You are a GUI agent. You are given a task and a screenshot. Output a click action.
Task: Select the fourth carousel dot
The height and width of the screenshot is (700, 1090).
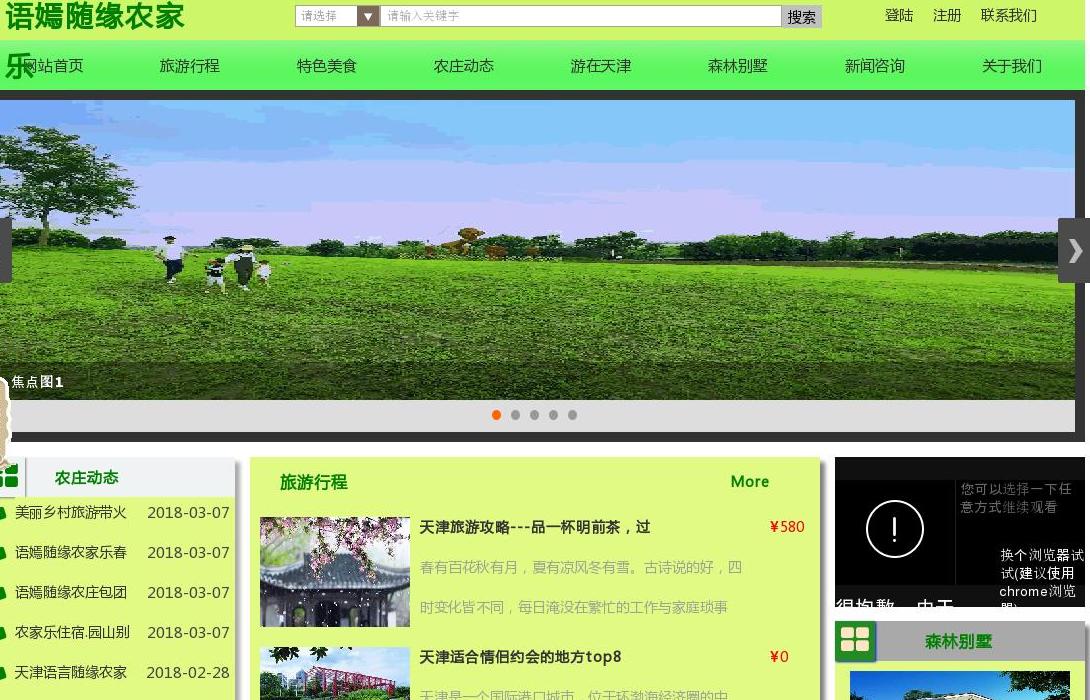pyautogui.click(x=553, y=415)
